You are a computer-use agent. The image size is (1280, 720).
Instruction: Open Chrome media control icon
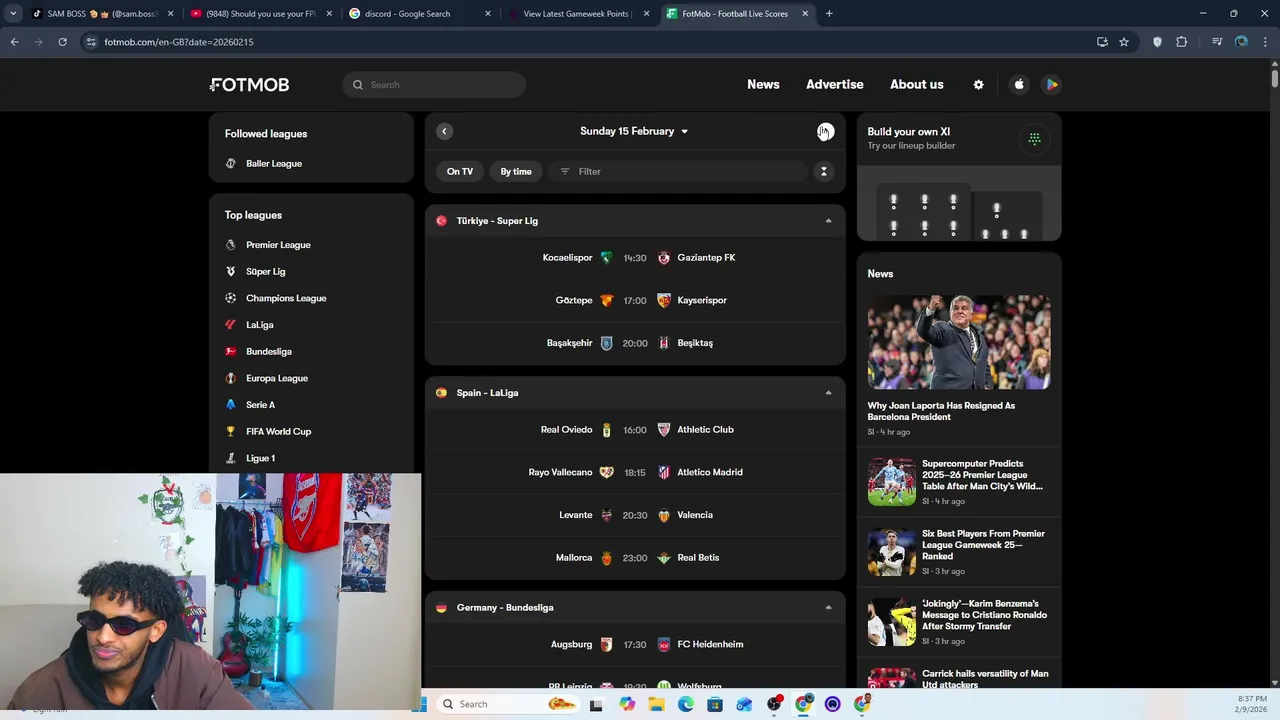1217,42
